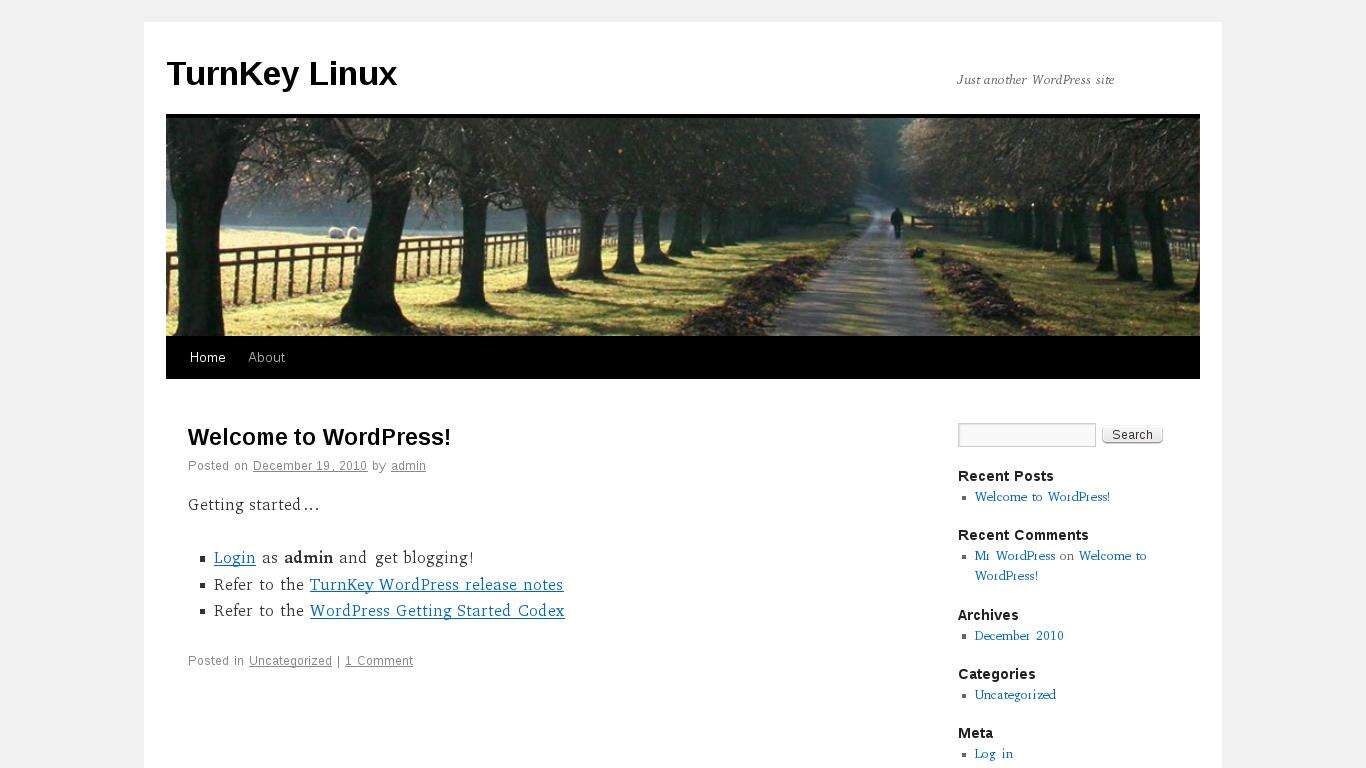Follow the Login link in post
The height and width of the screenshot is (768, 1366).
[235, 558]
